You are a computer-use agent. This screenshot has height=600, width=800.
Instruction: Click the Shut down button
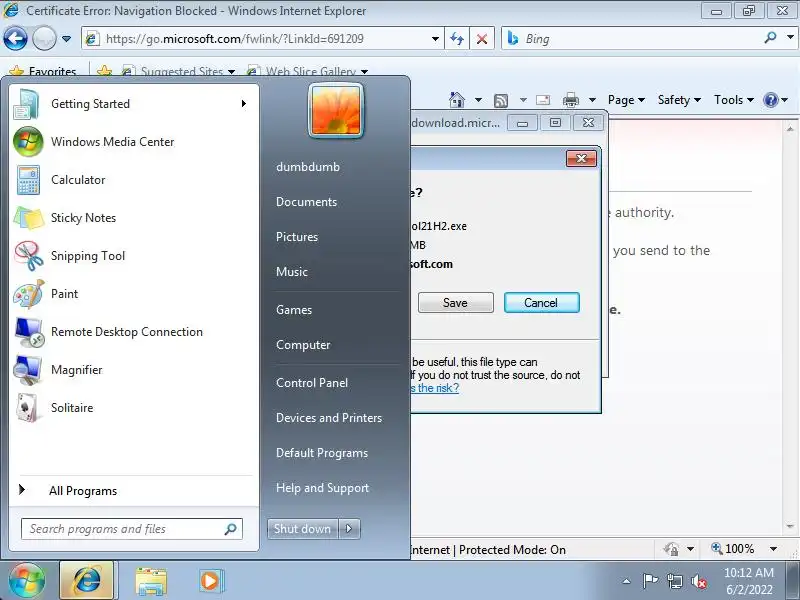click(x=303, y=529)
